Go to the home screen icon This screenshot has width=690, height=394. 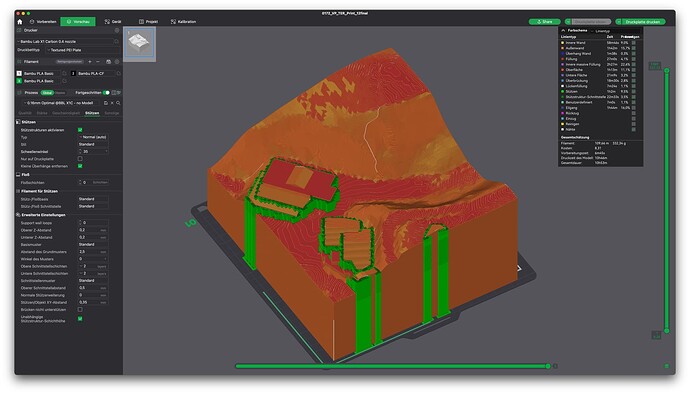click(19, 22)
